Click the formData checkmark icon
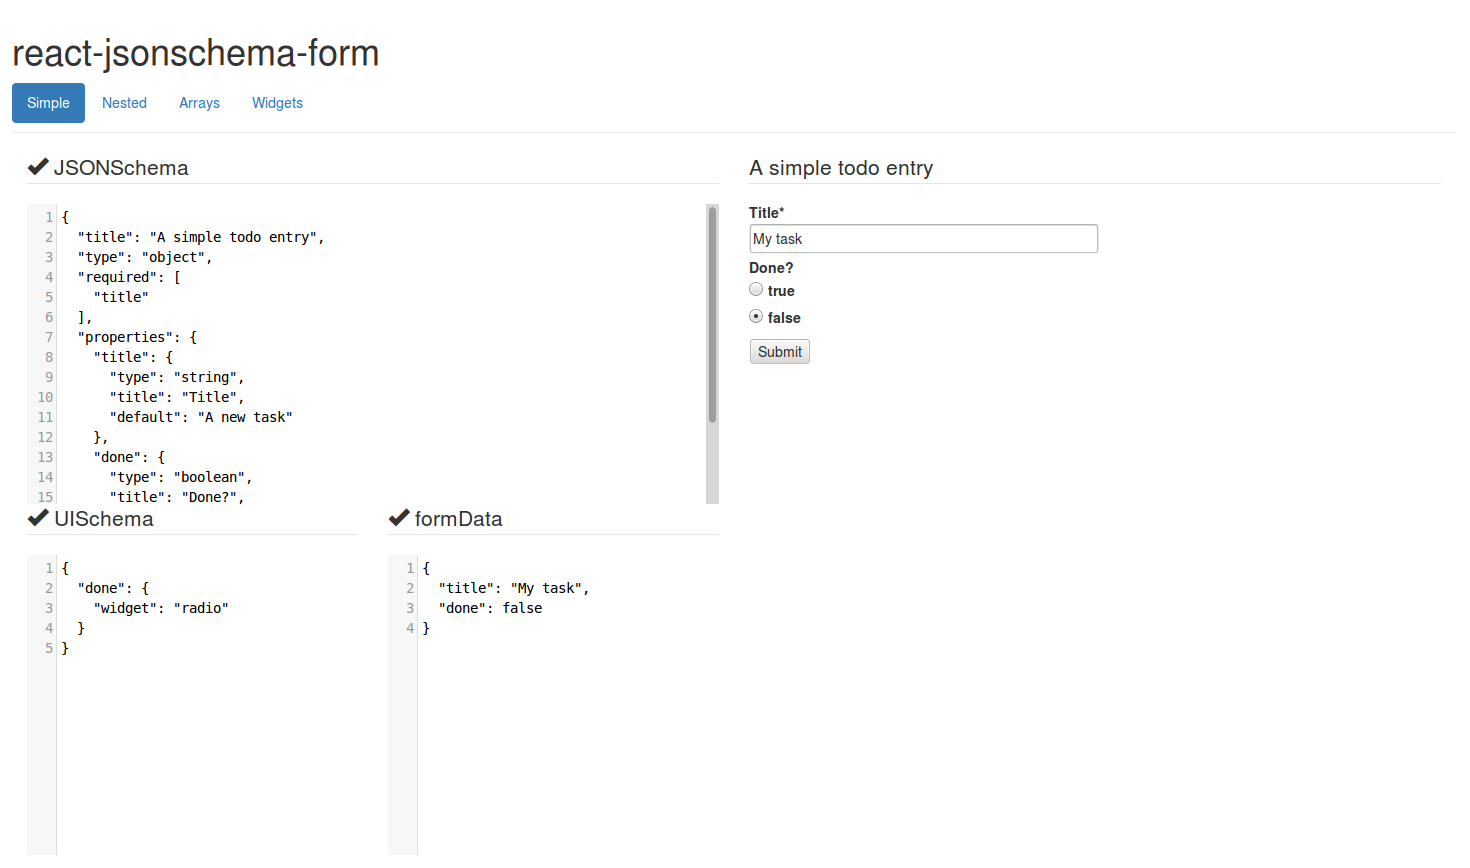This screenshot has height=868, width=1470. coord(399,518)
